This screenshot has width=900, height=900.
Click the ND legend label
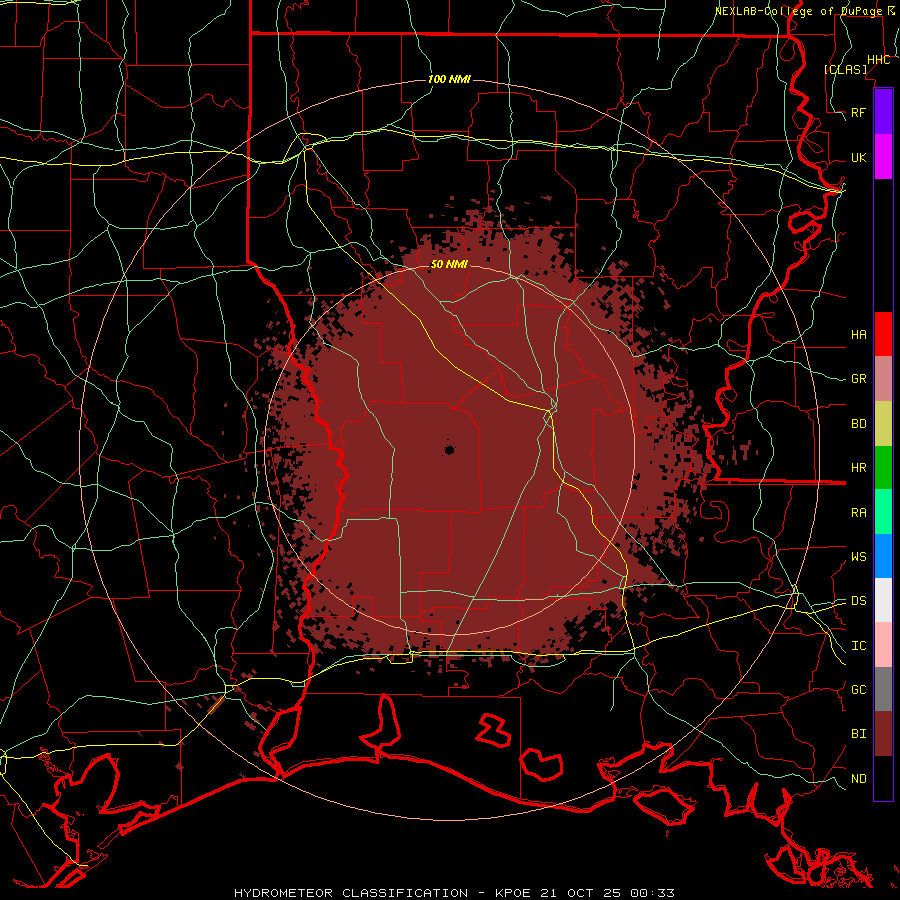click(859, 779)
